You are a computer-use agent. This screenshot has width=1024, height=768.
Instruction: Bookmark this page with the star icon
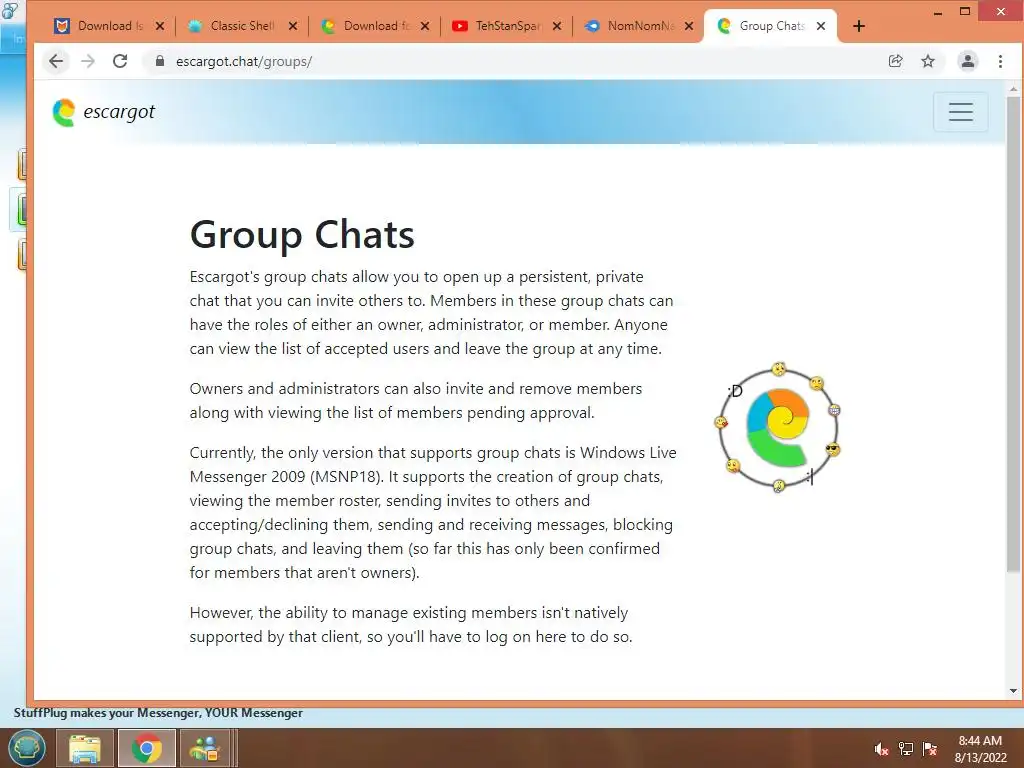928,61
